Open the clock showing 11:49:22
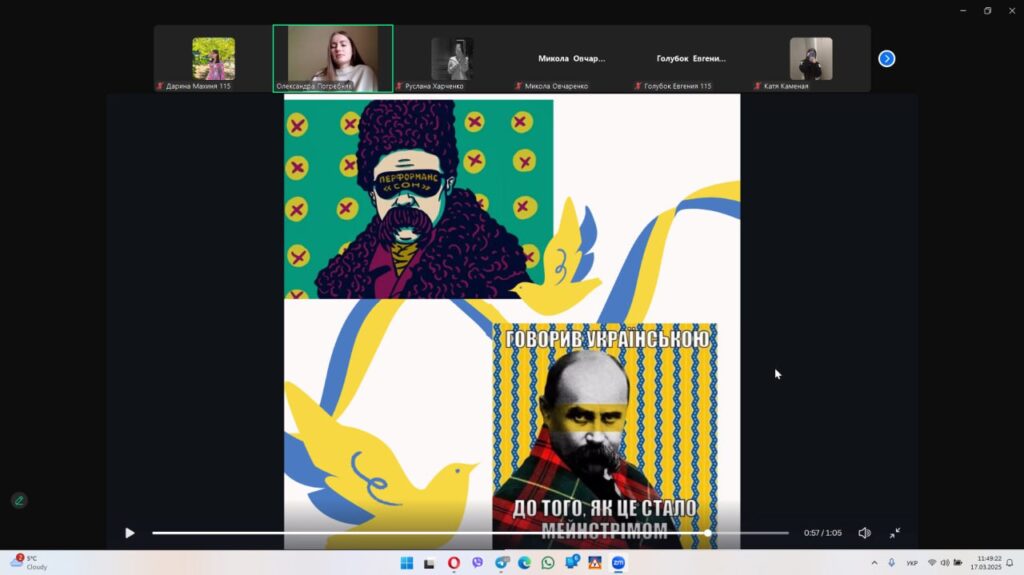The image size is (1024, 575). click(x=985, y=563)
